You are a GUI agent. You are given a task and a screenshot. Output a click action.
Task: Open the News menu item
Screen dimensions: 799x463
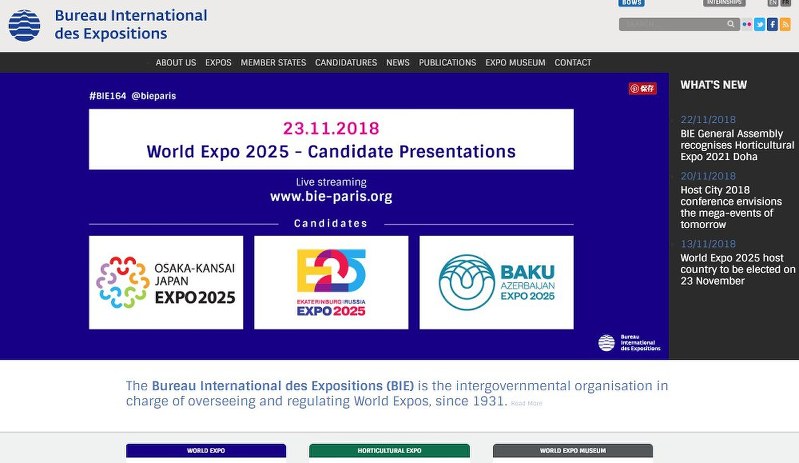pyautogui.click(x=397, y=63)
